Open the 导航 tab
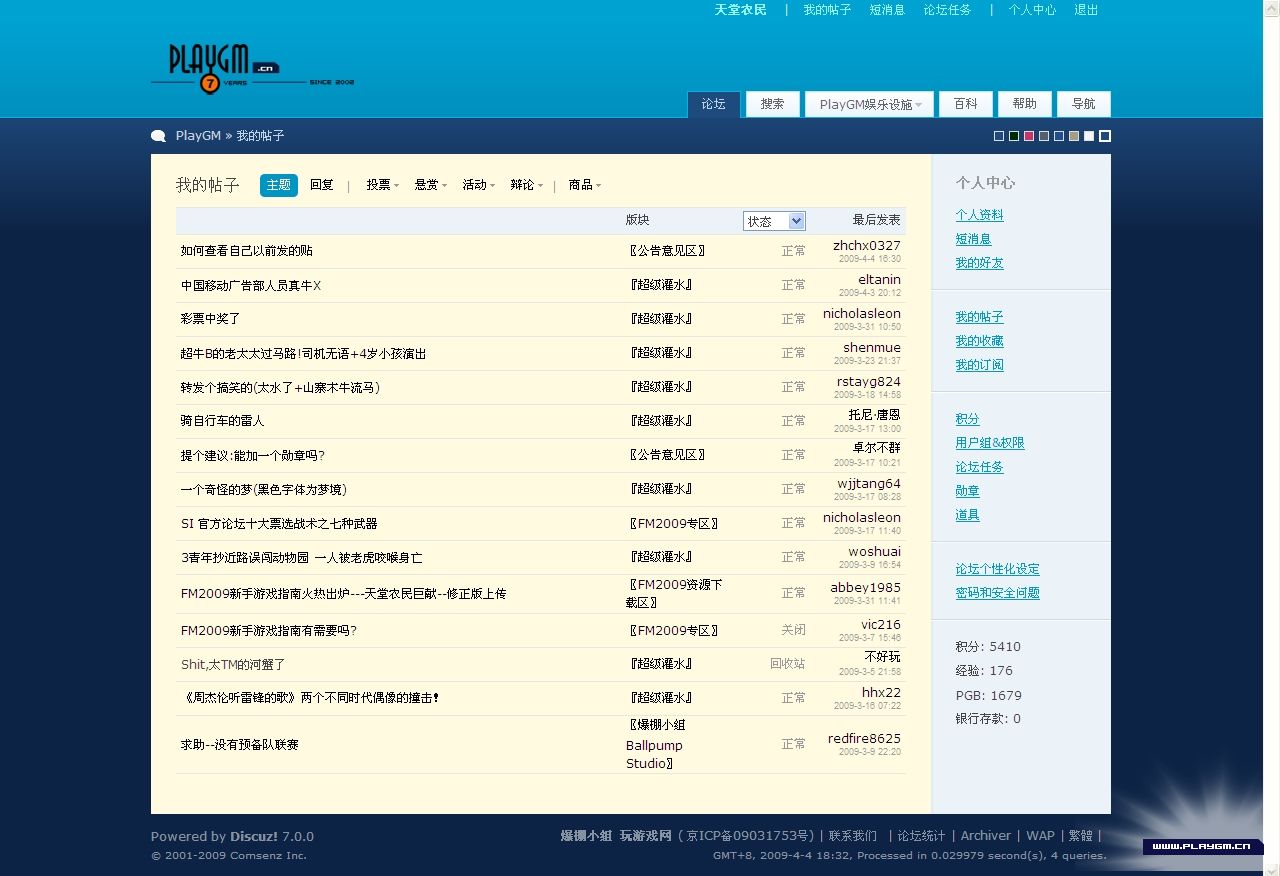The image size is (1280, 876). [x=1084, y=104]
